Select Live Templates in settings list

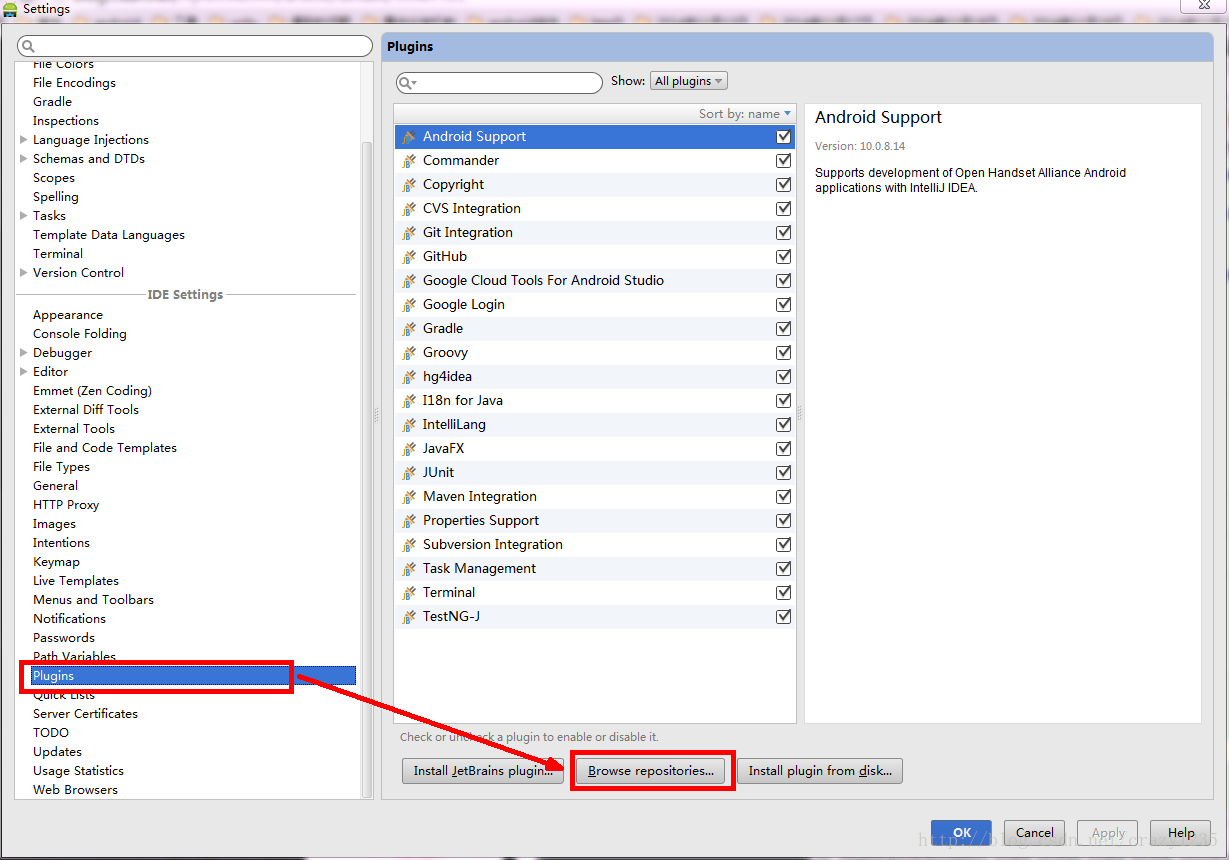point(76,581)
